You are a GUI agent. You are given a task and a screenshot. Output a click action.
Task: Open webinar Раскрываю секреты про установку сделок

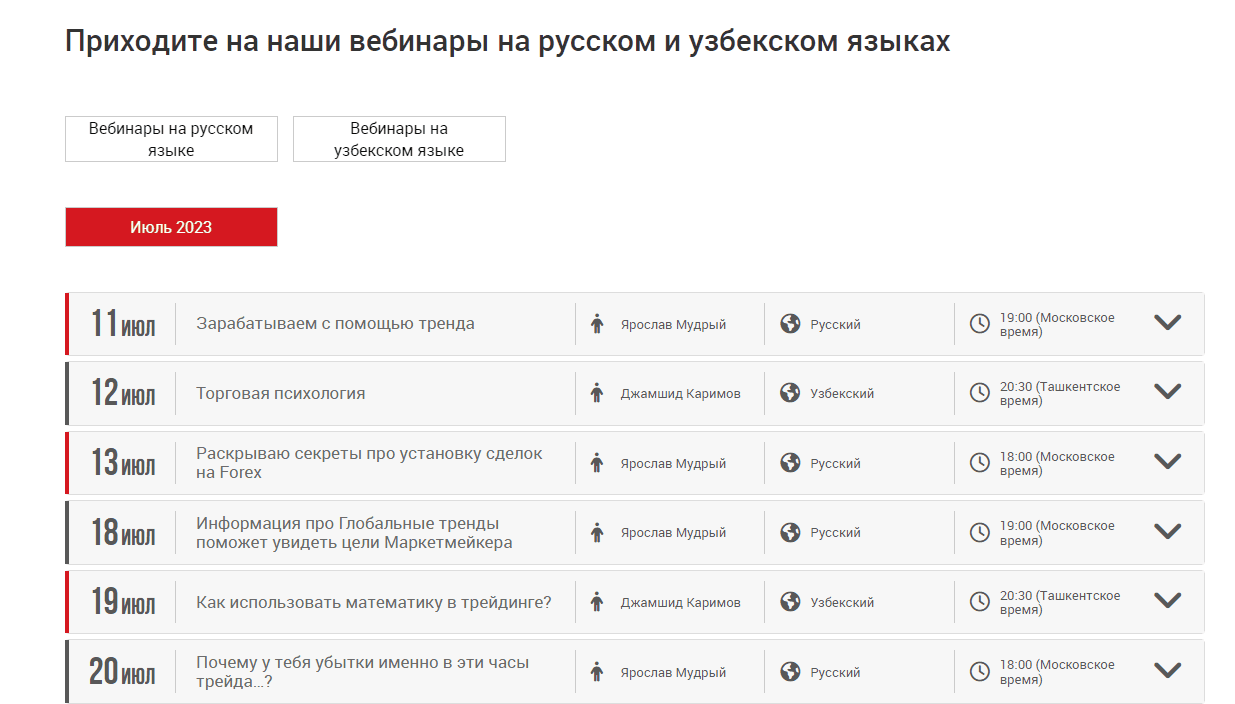point(369,463)
